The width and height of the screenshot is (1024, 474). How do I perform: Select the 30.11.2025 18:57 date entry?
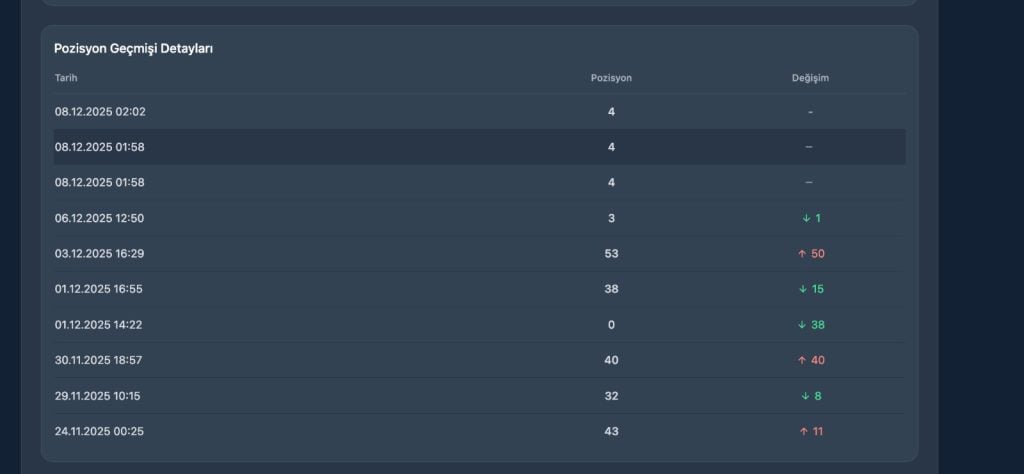pyautogui.click(x=99, y=360)
